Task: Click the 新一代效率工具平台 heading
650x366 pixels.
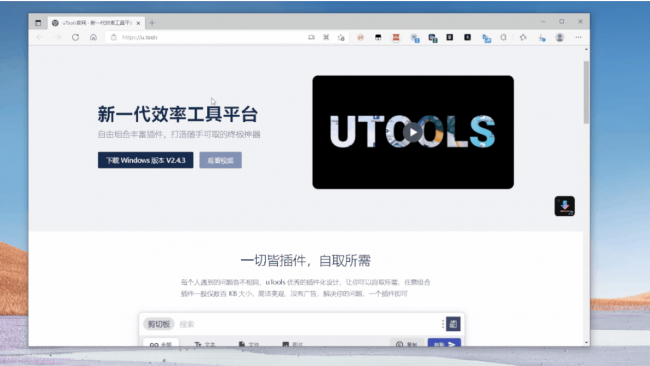Action: click(x=178, y=114)
